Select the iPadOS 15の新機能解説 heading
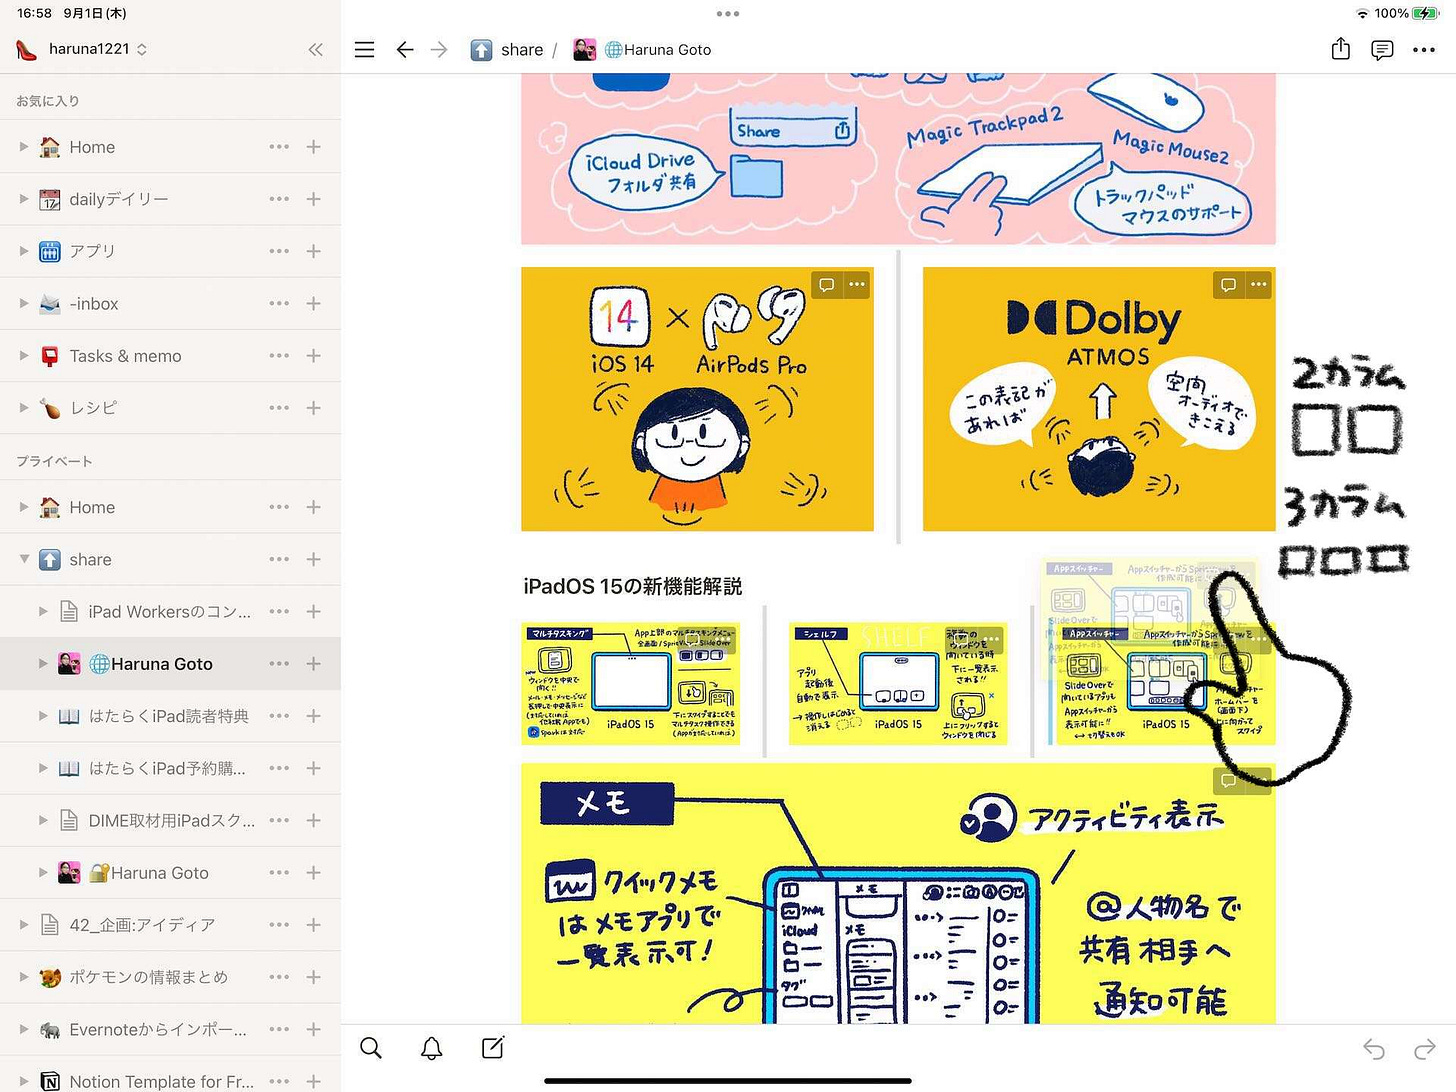This screenshot has width=1456, height=1092. tap(632, 586)
